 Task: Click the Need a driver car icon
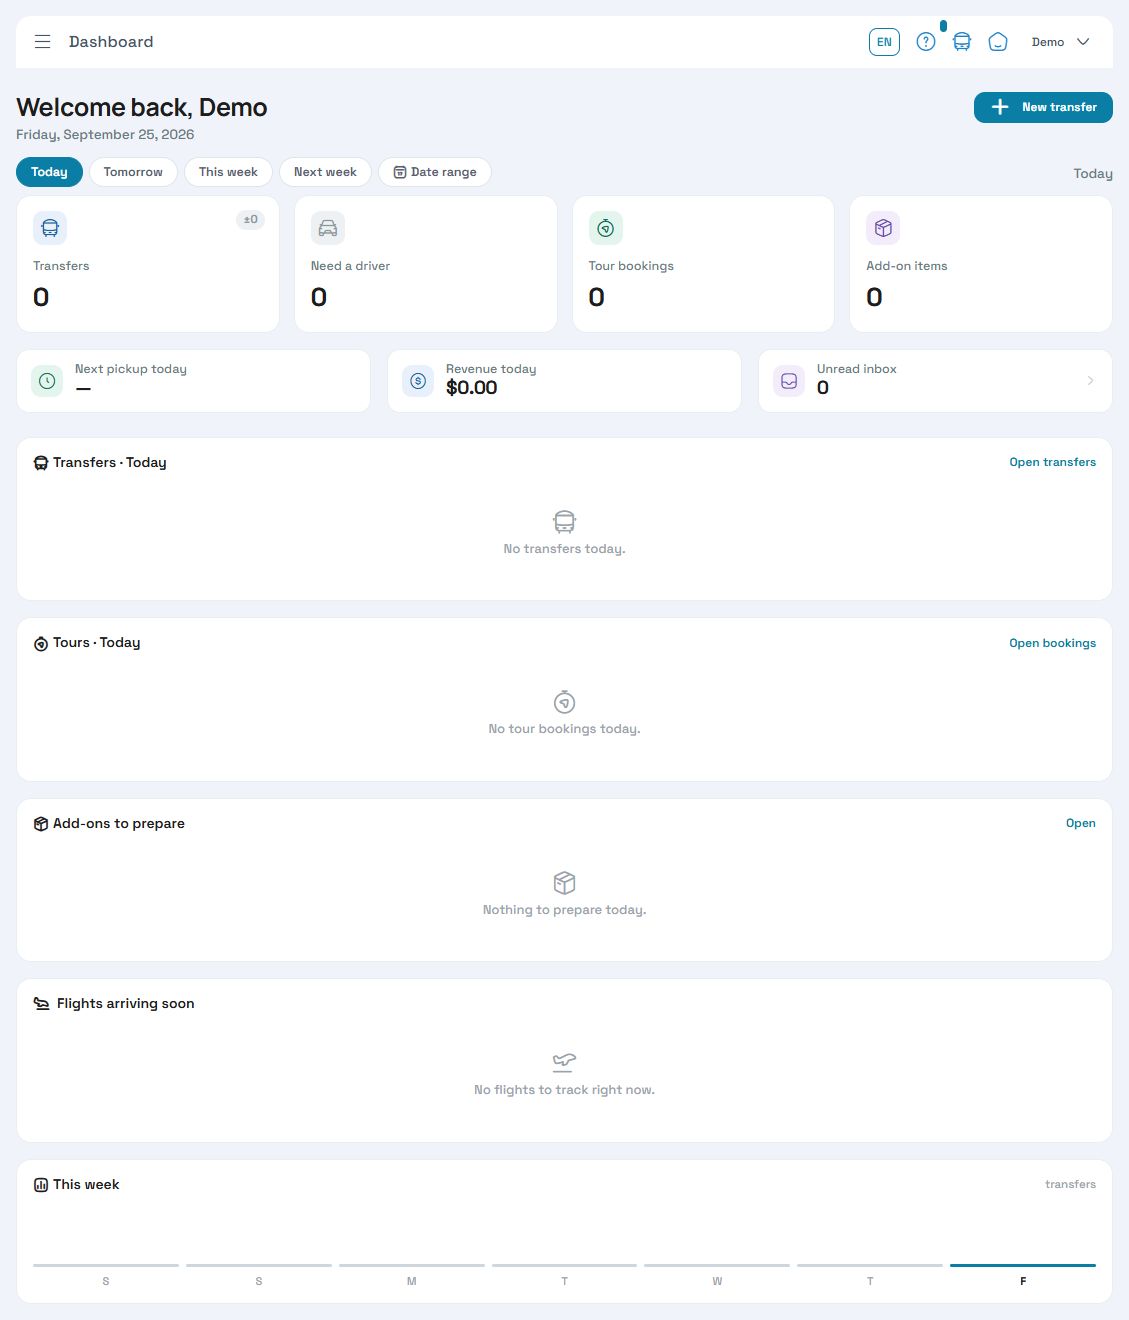click(328, 228)
